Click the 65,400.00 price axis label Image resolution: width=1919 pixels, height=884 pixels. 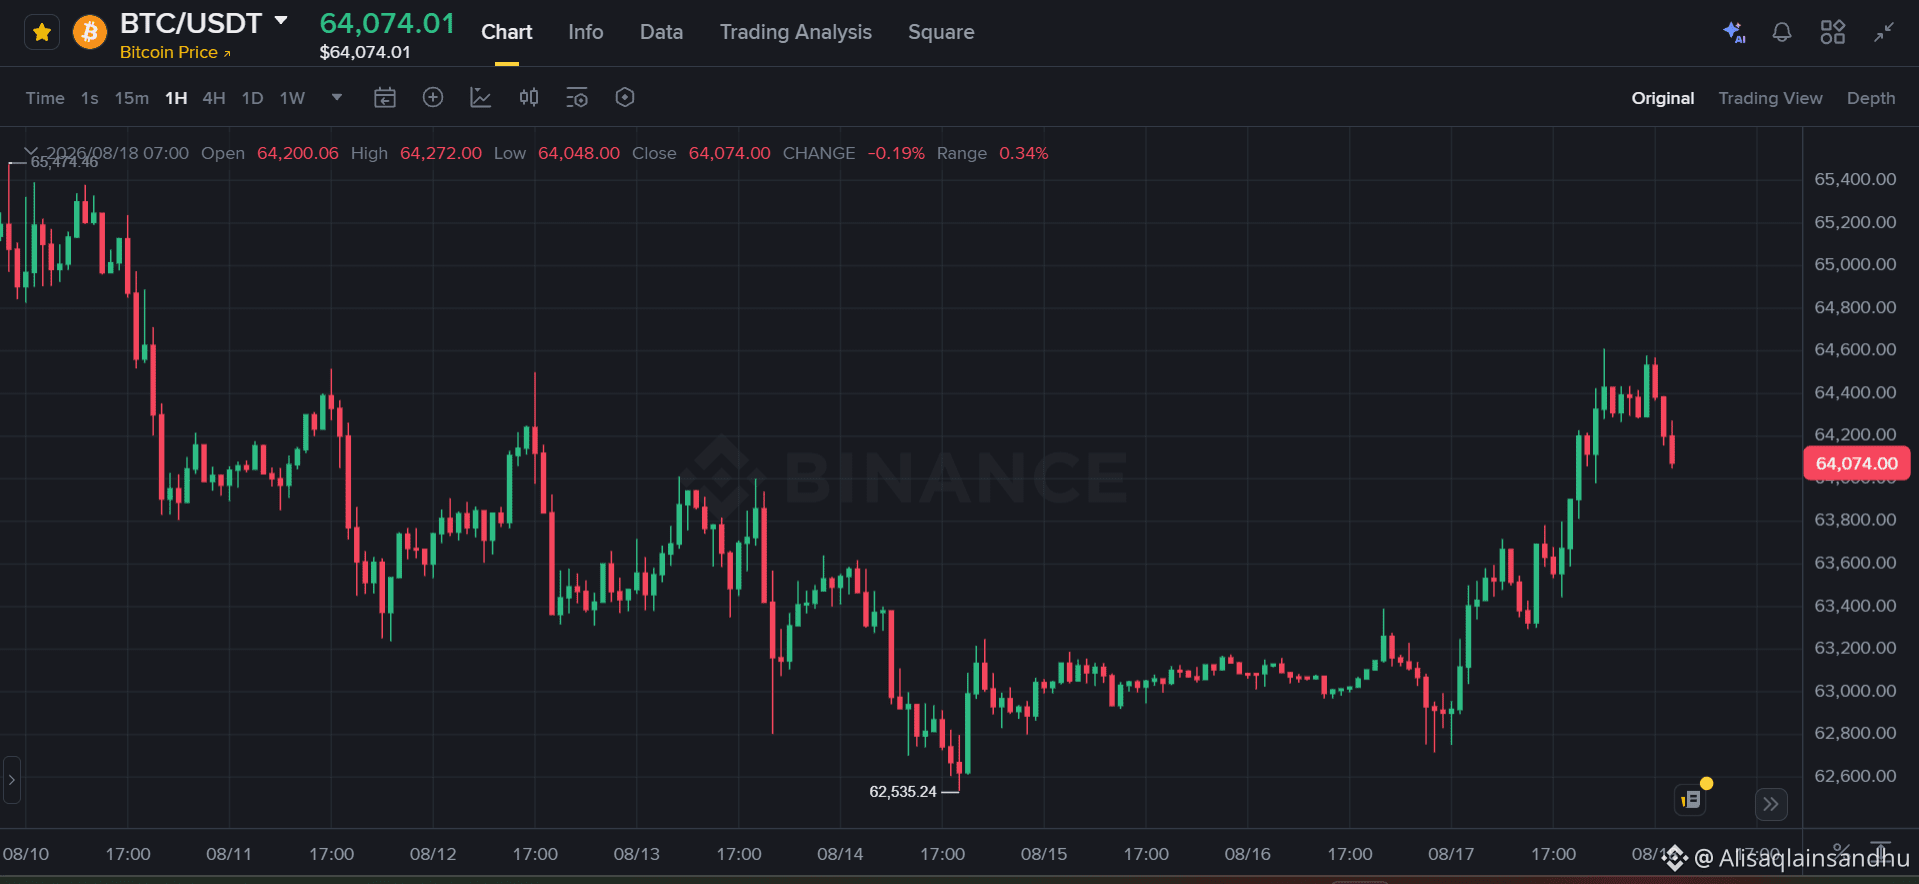[x=1855, y=179]
